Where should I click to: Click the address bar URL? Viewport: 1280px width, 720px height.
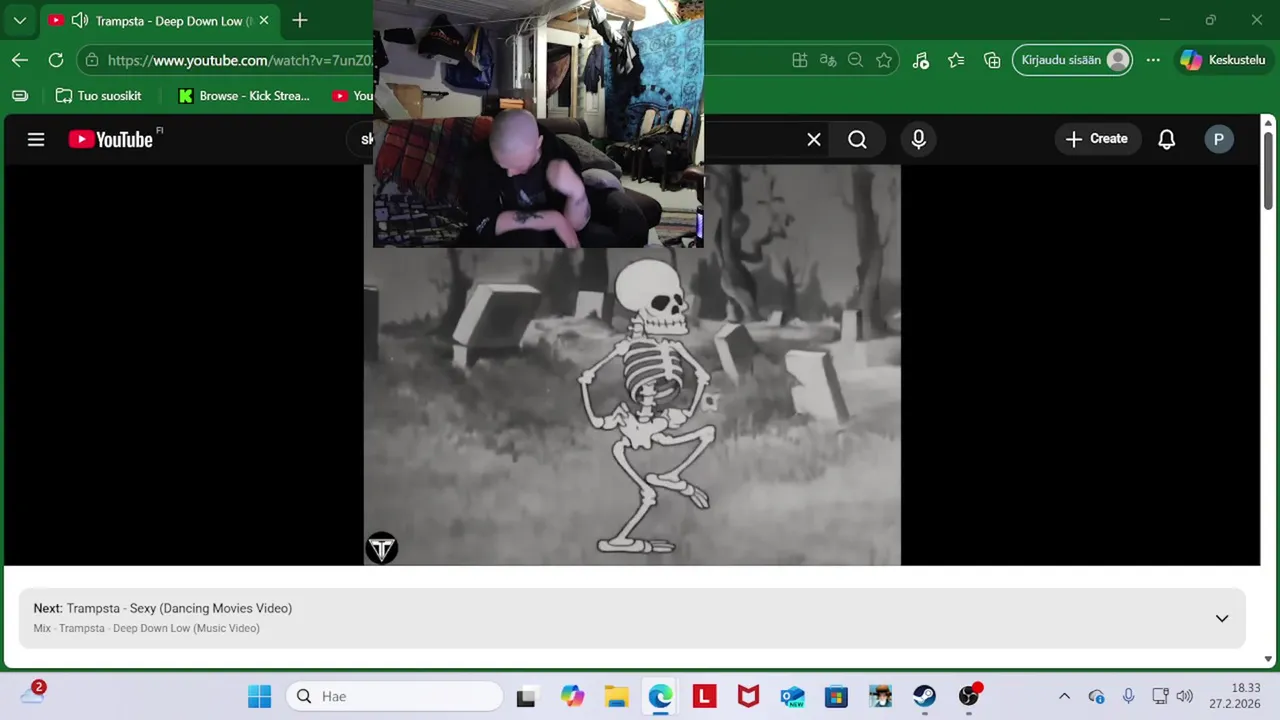(240, 60)
